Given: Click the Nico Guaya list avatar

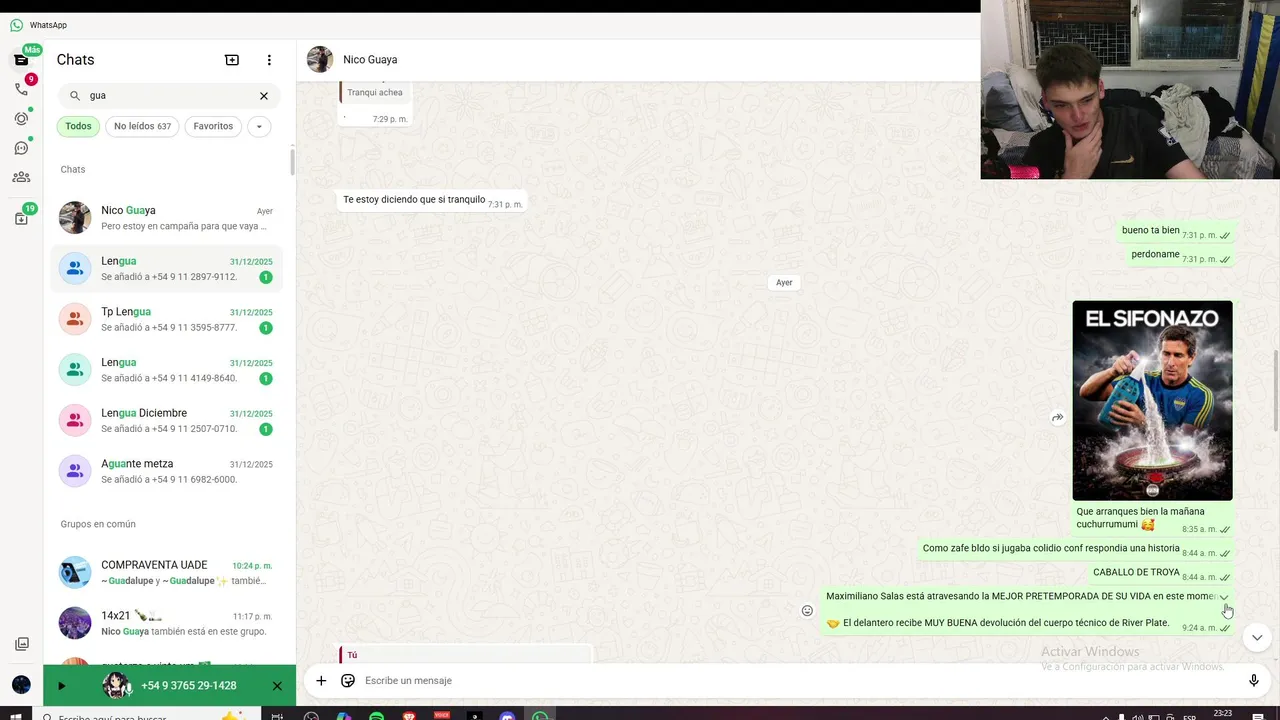Looking at the screenshot, I should 75,218.
